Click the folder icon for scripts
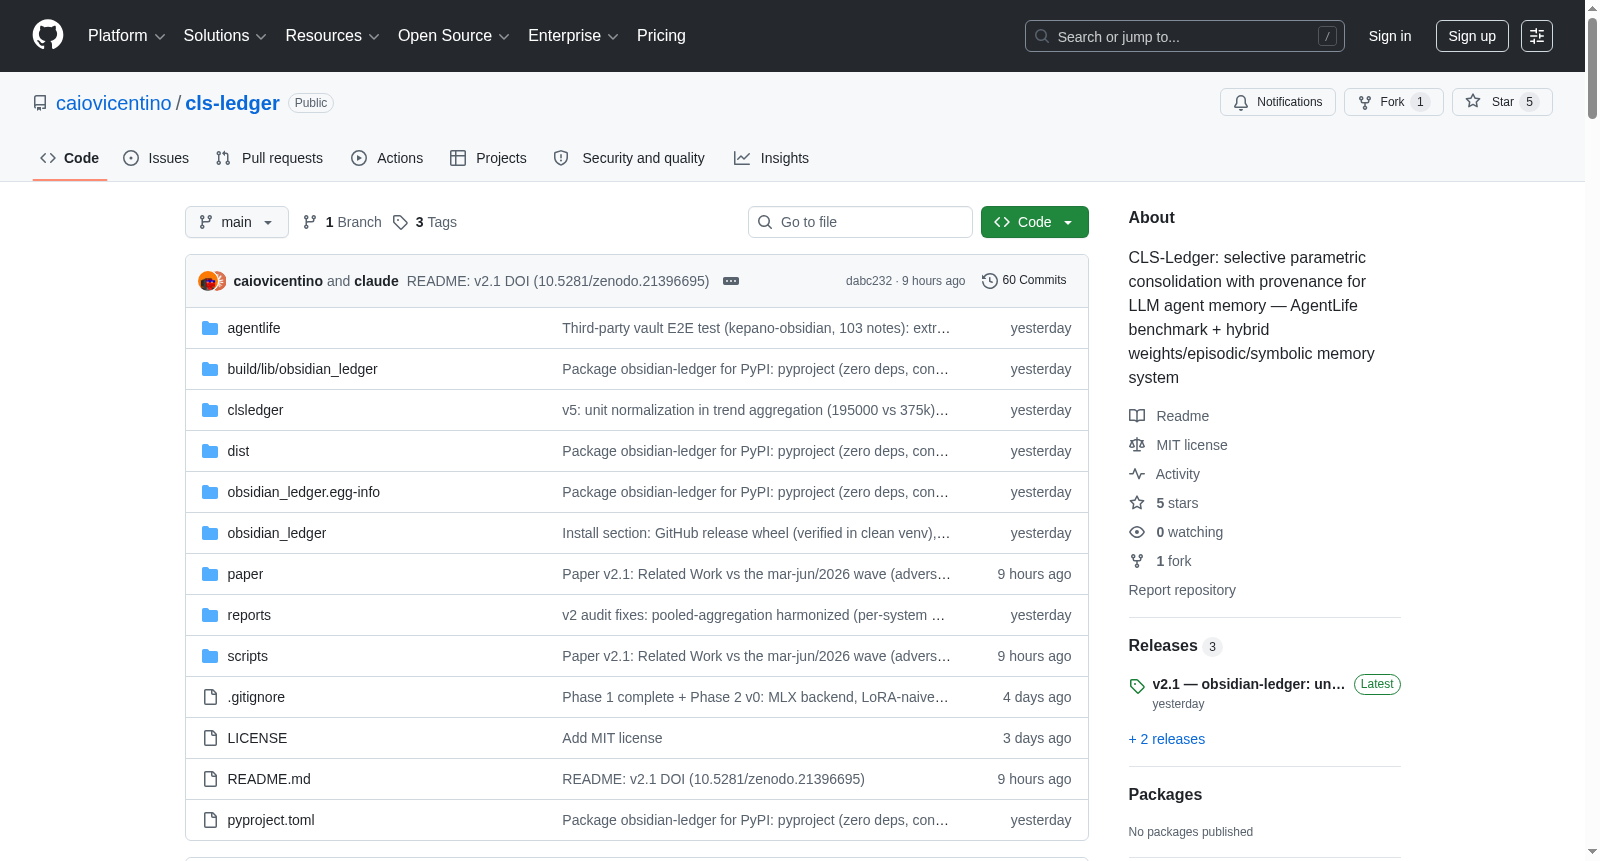 [210, 656]
